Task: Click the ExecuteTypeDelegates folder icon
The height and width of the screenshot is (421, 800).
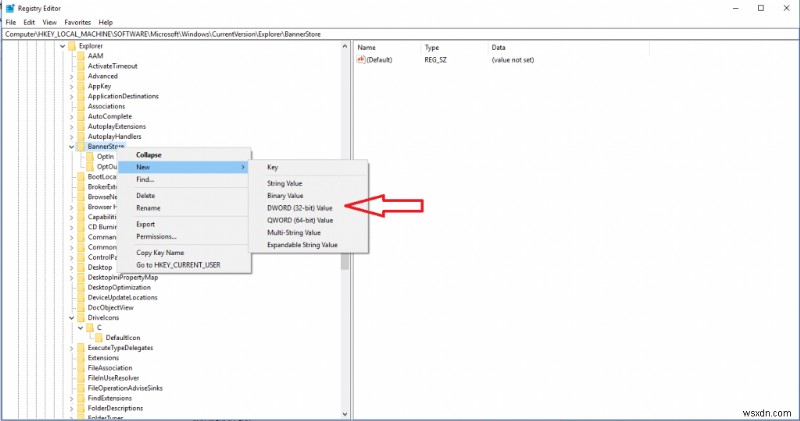Action: [x=81, y=348]
